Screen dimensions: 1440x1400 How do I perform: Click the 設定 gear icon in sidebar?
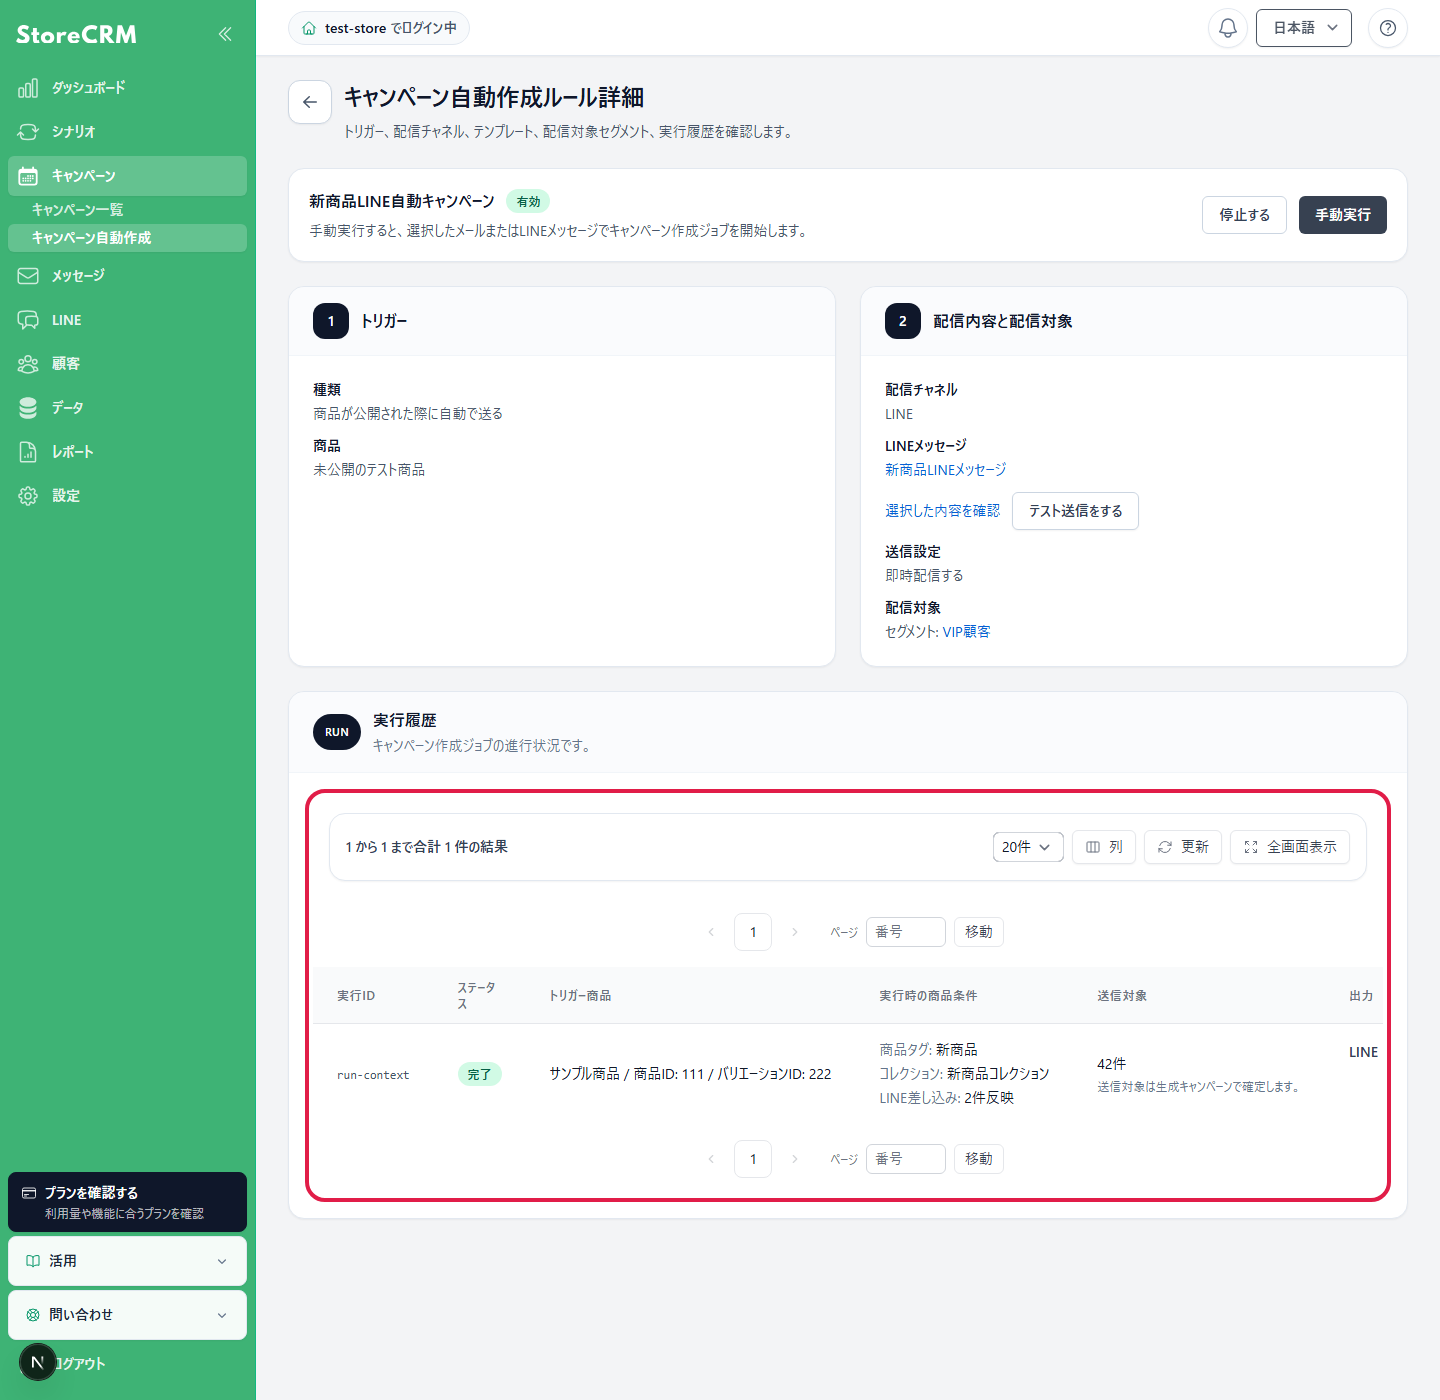coord(28,496)
